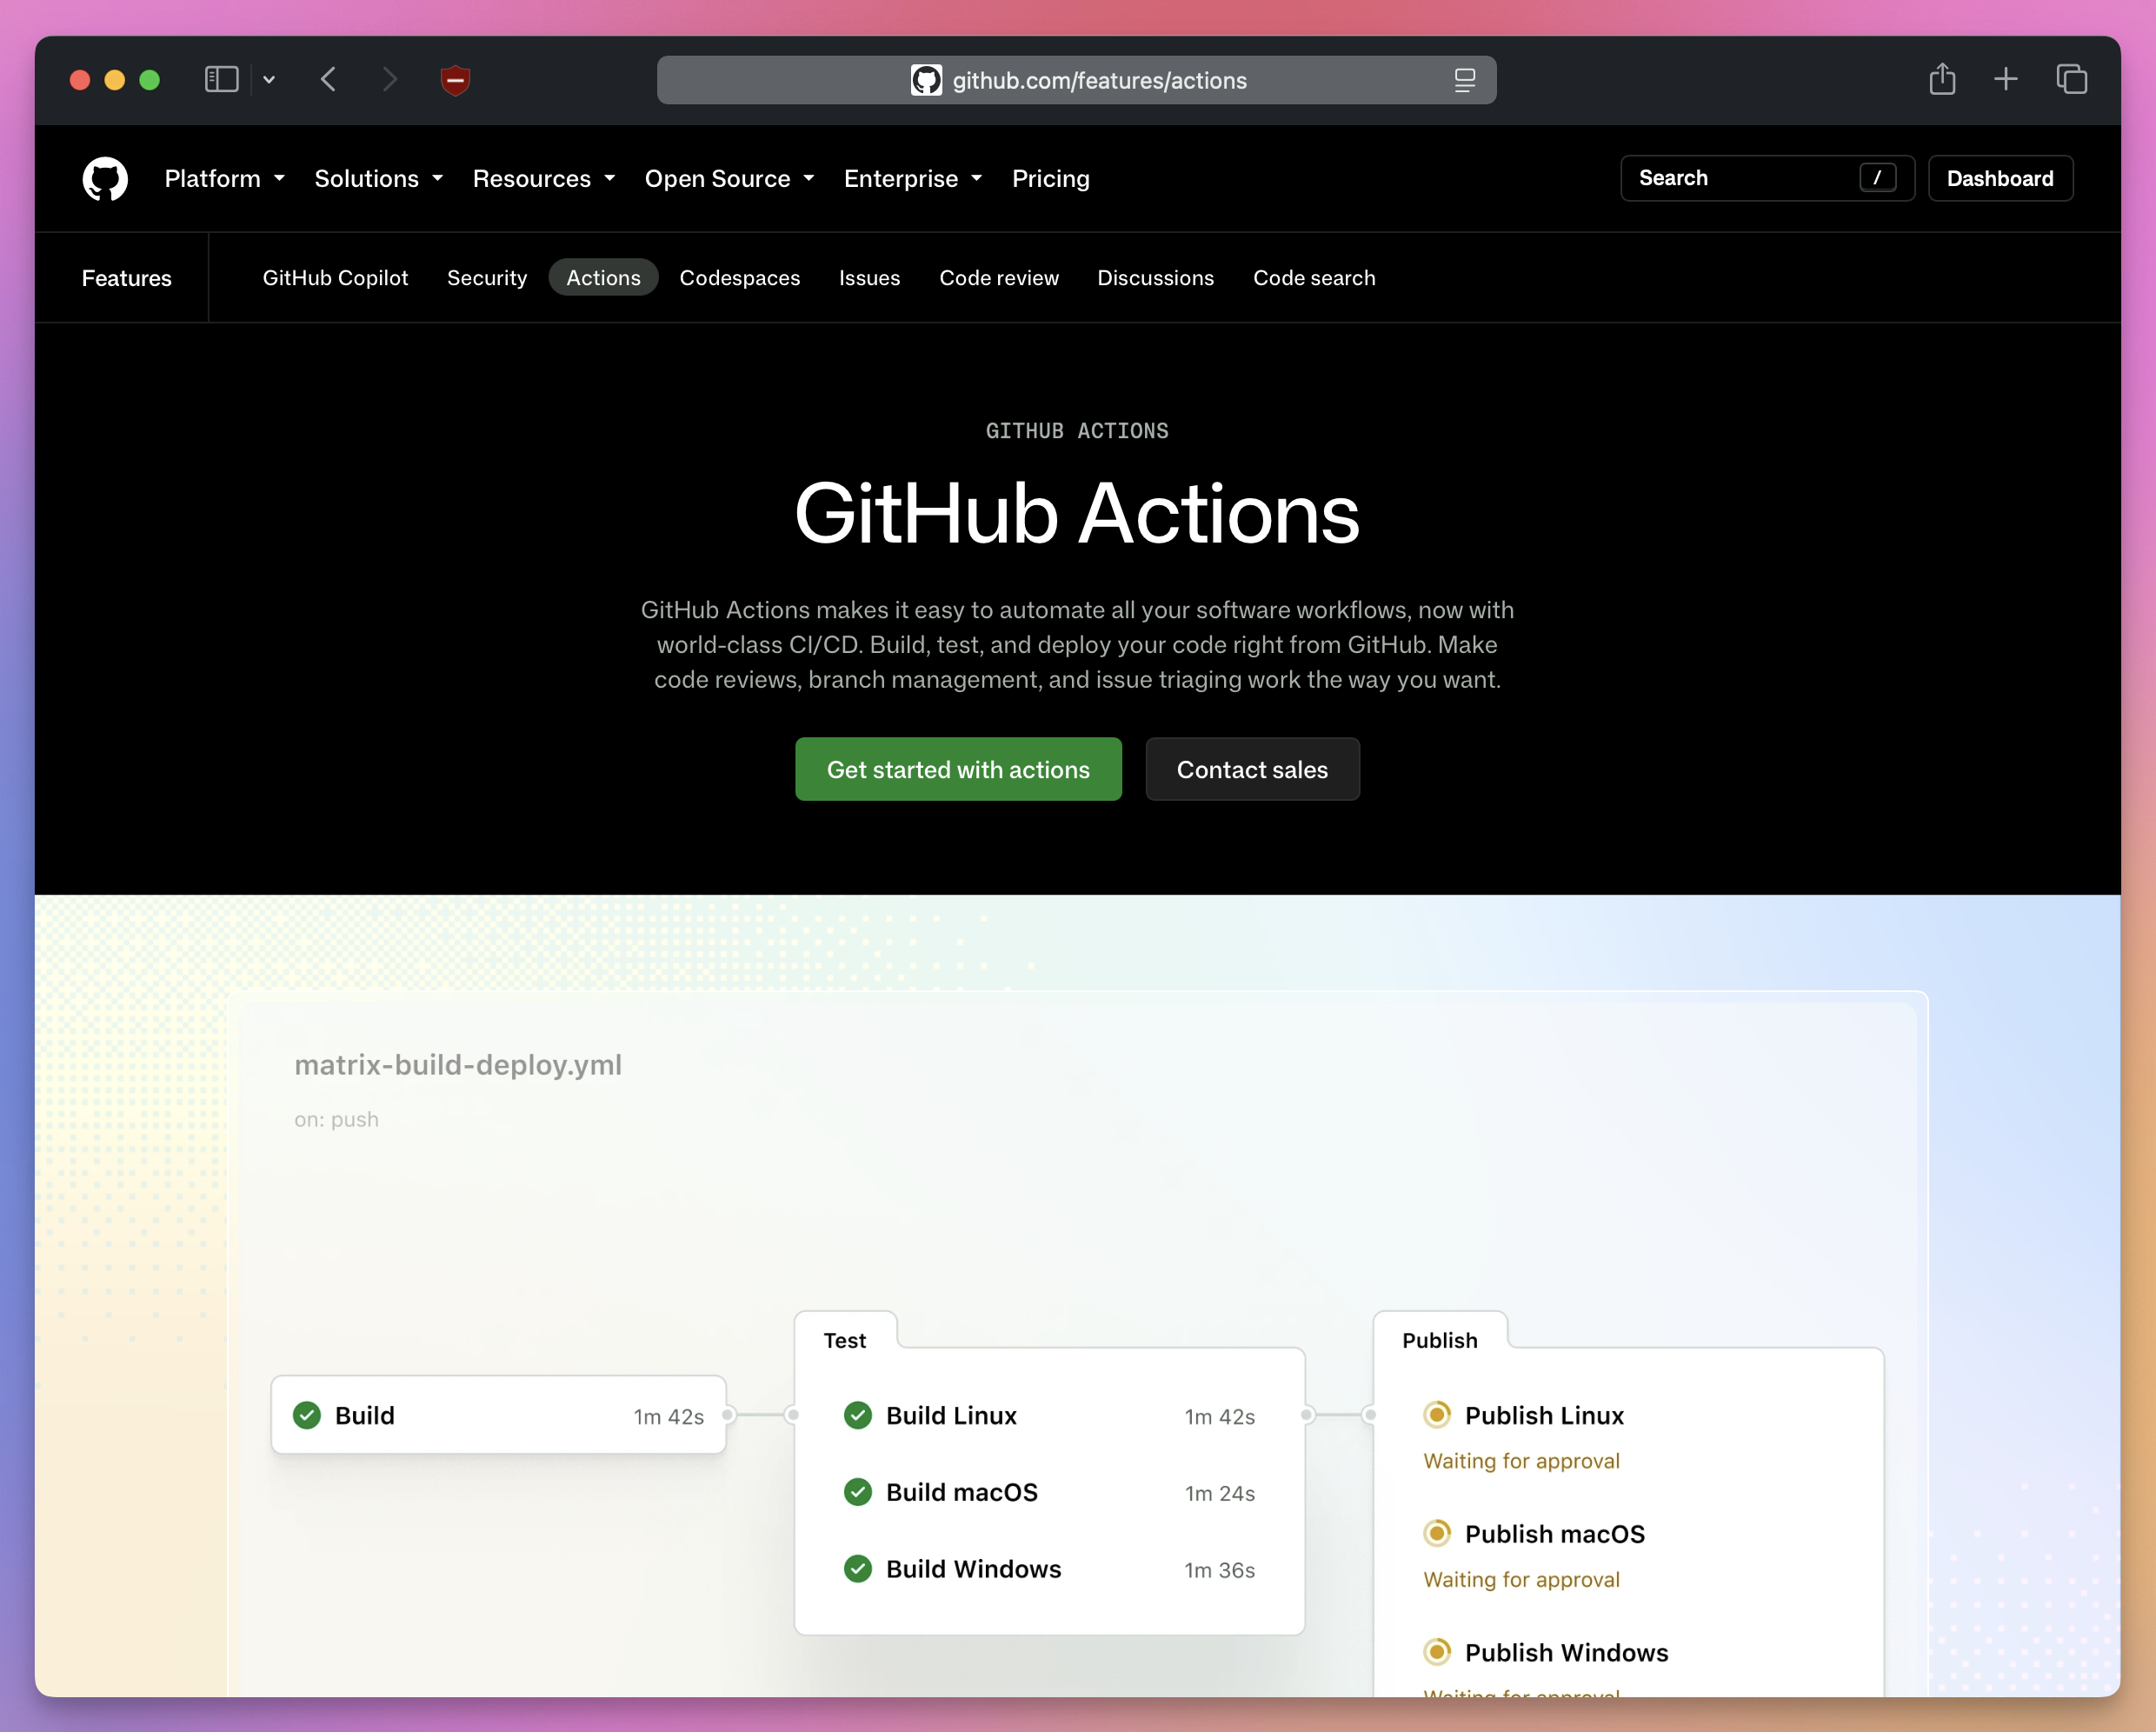Expand the Resources menu
2156x1732 pixels.
[x=544, y=179]
